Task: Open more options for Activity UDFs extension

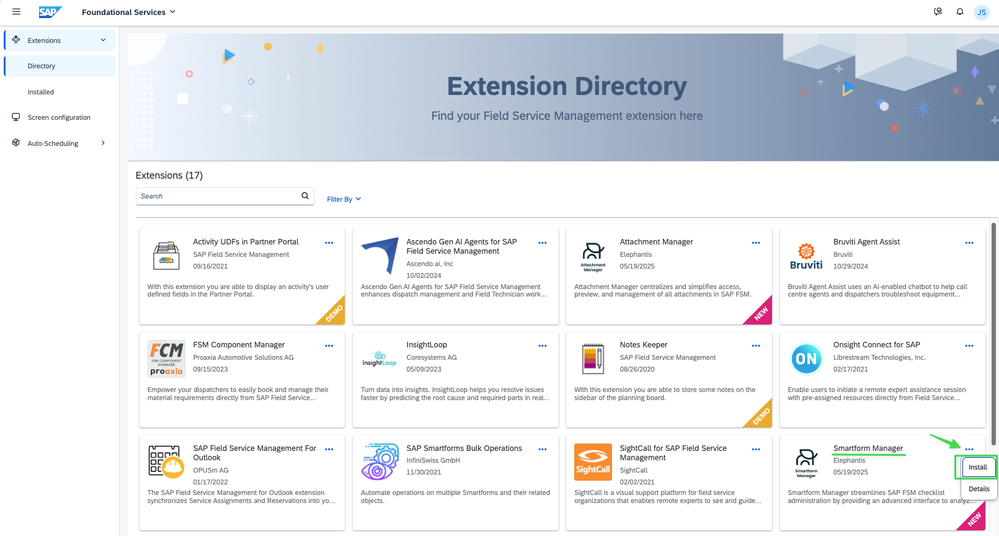Action: [x=329, y=243]
